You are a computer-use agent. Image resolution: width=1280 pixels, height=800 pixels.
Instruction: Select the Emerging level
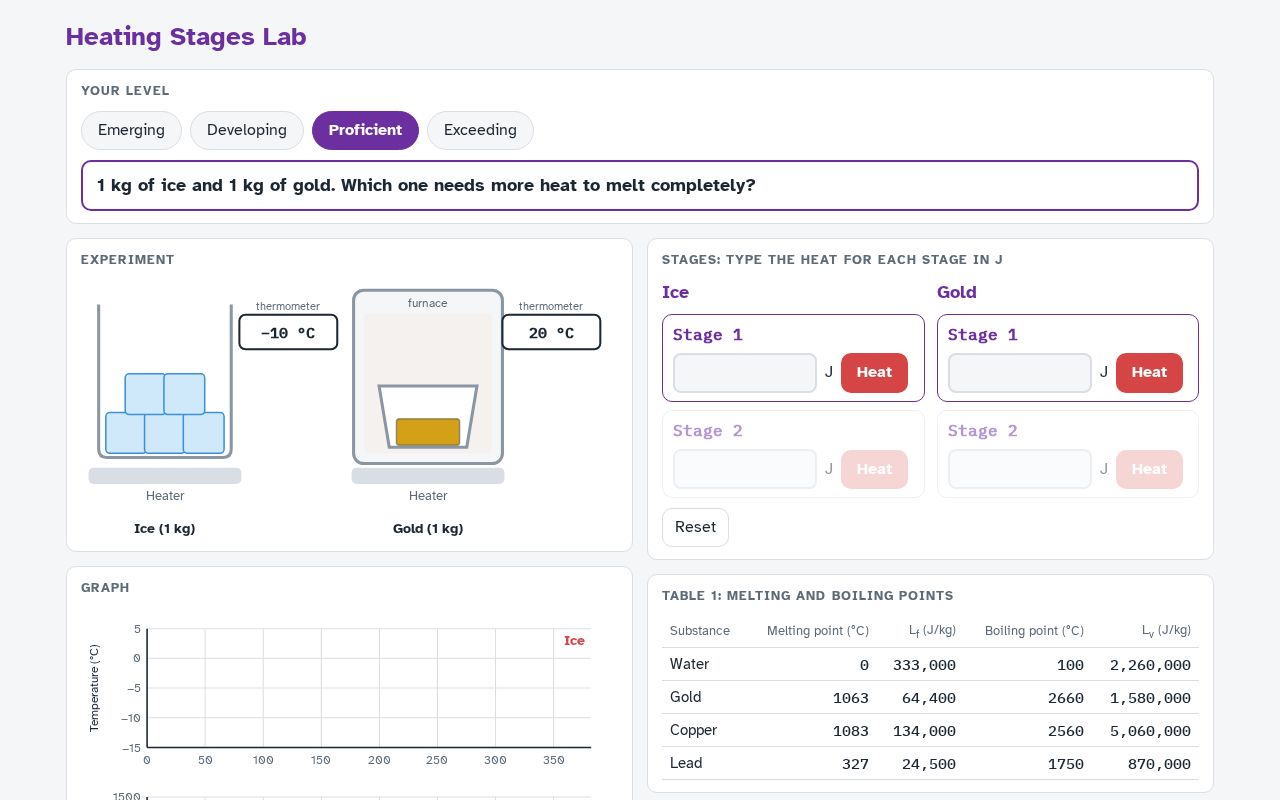[131, 130]
